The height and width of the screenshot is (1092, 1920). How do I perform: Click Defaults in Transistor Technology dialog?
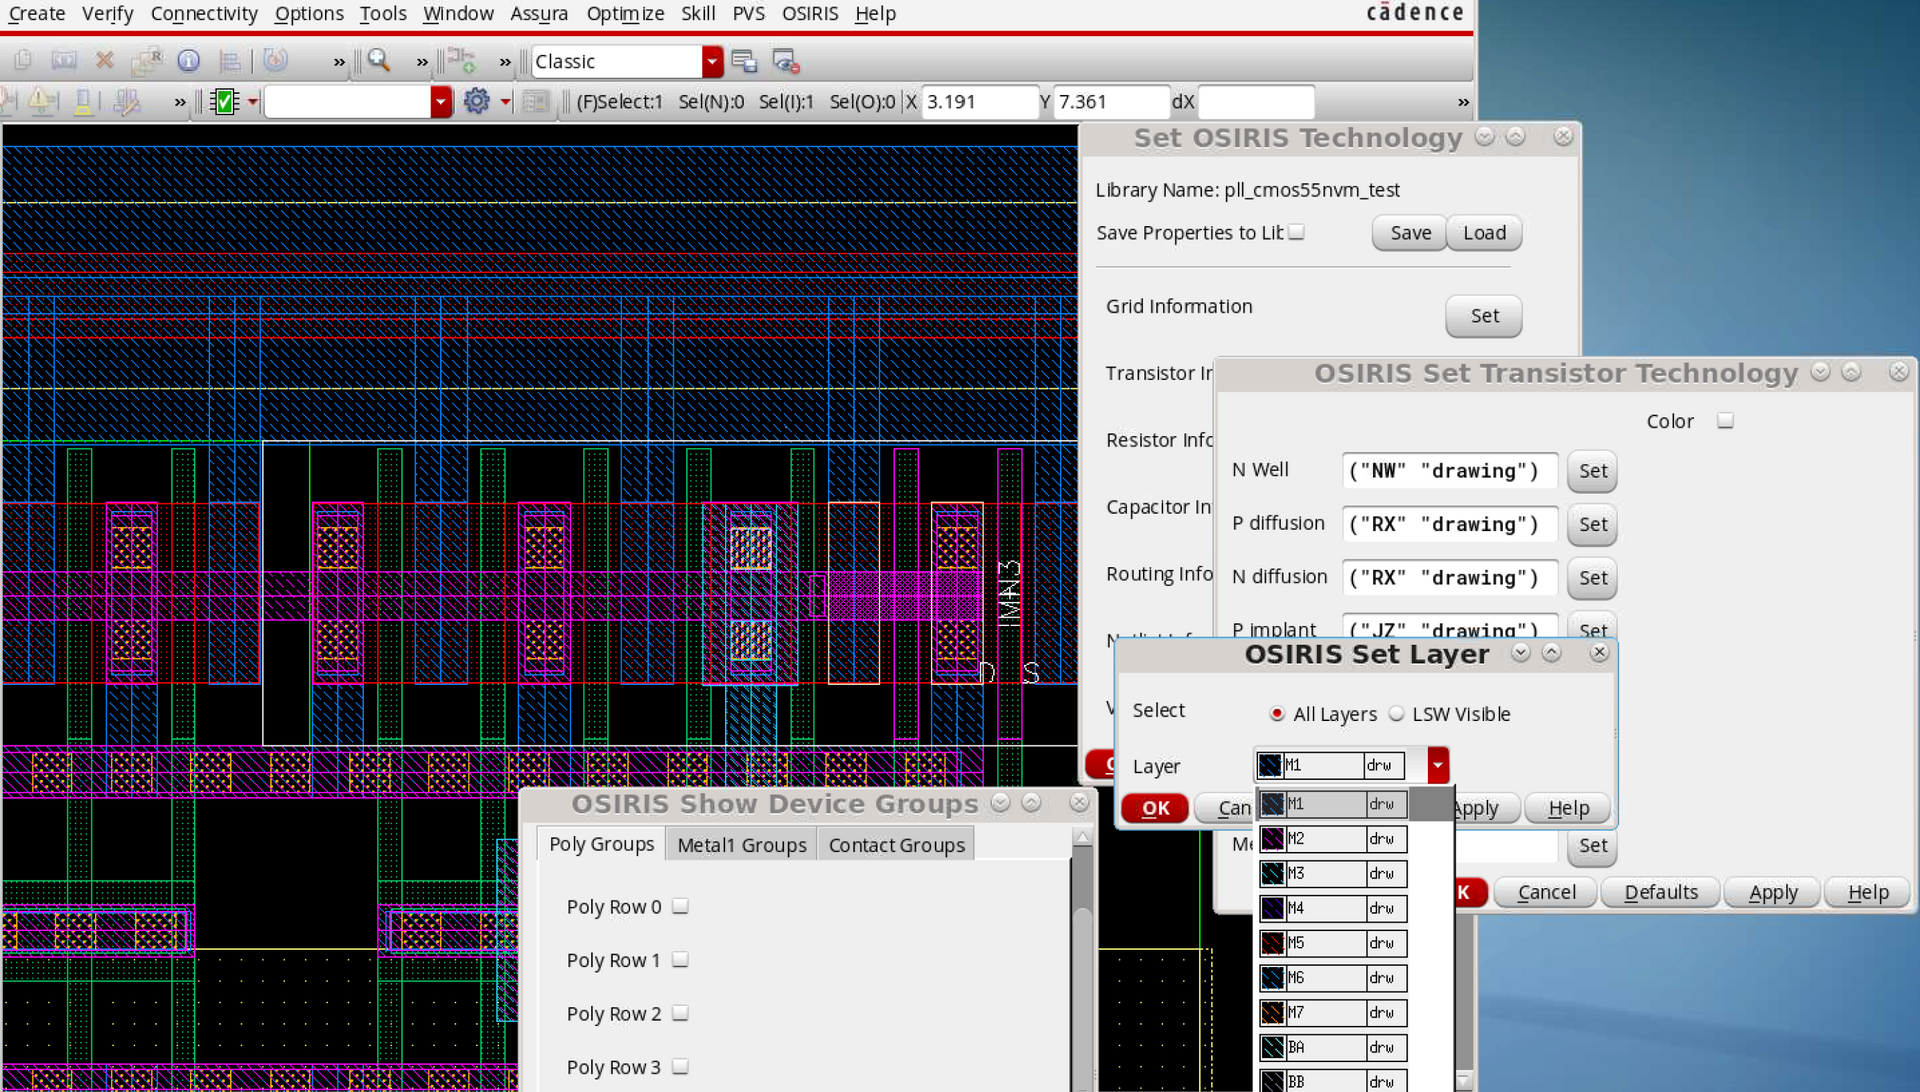click(1661, 892)
